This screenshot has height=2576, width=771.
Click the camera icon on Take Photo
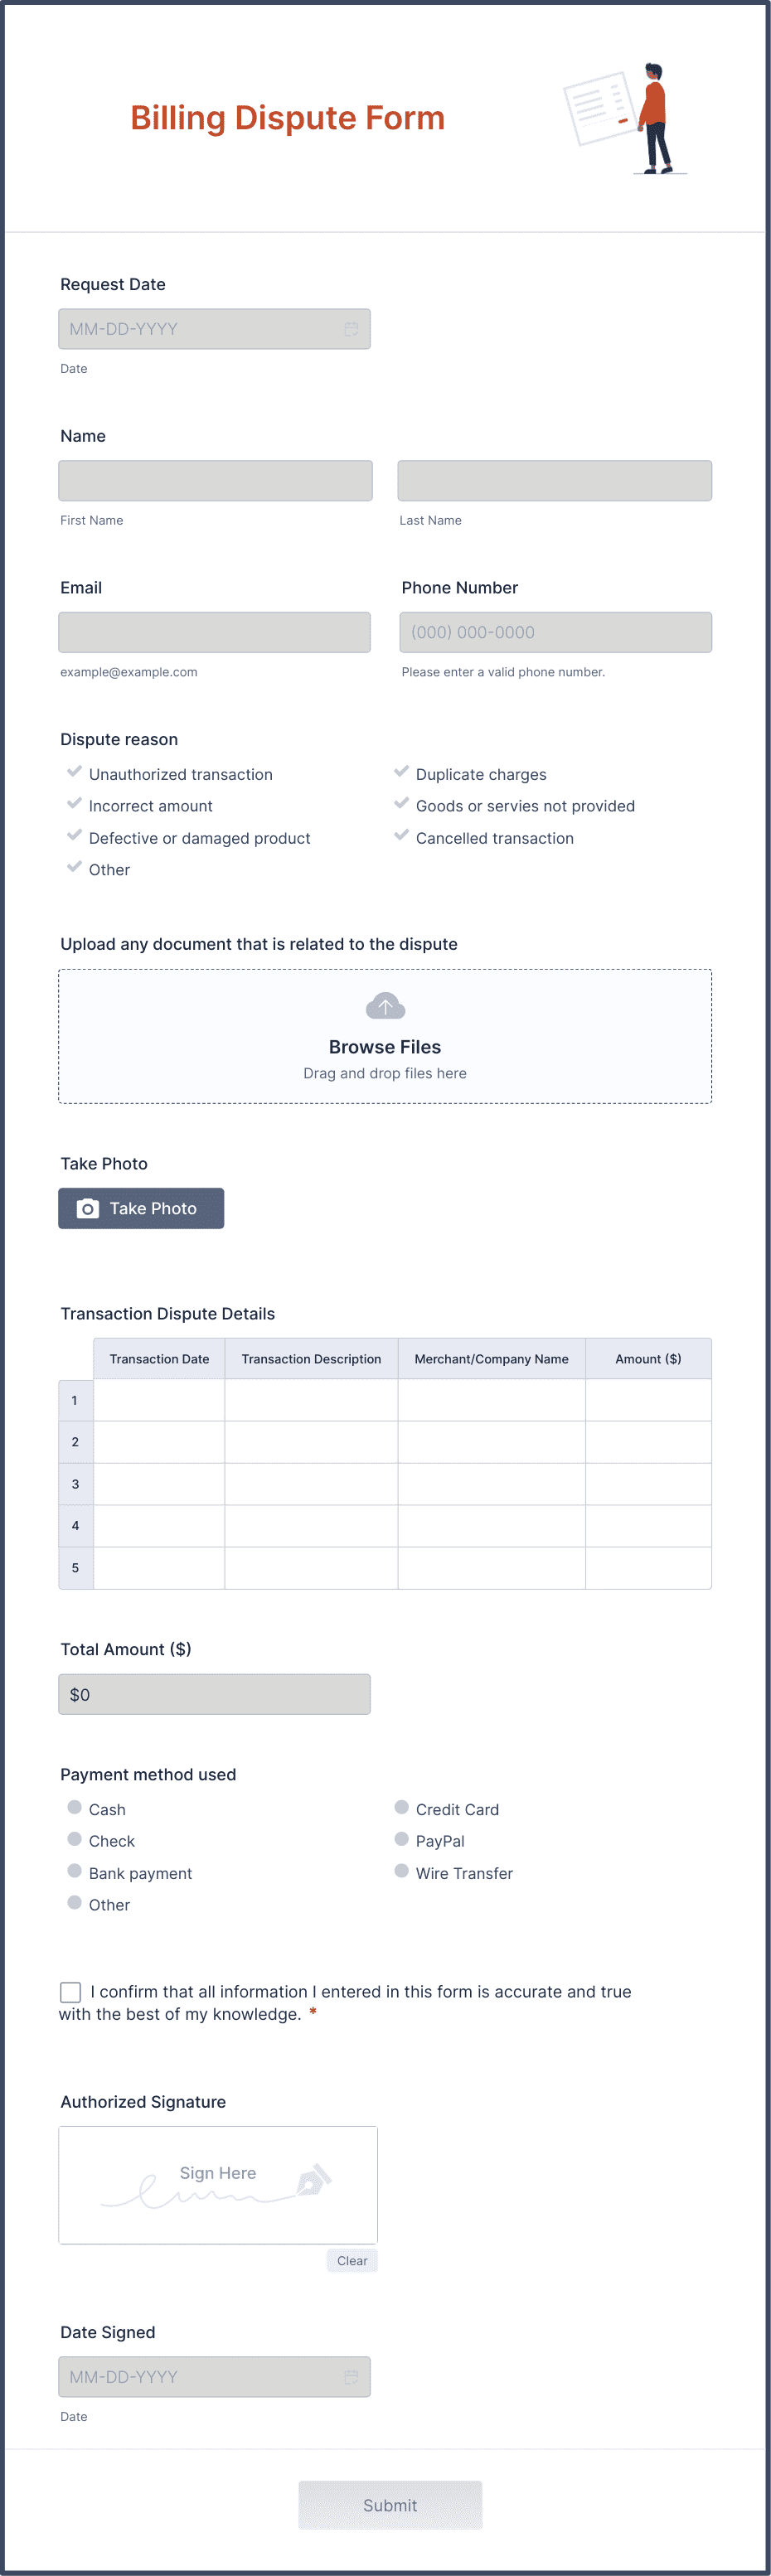(88, 1208)
